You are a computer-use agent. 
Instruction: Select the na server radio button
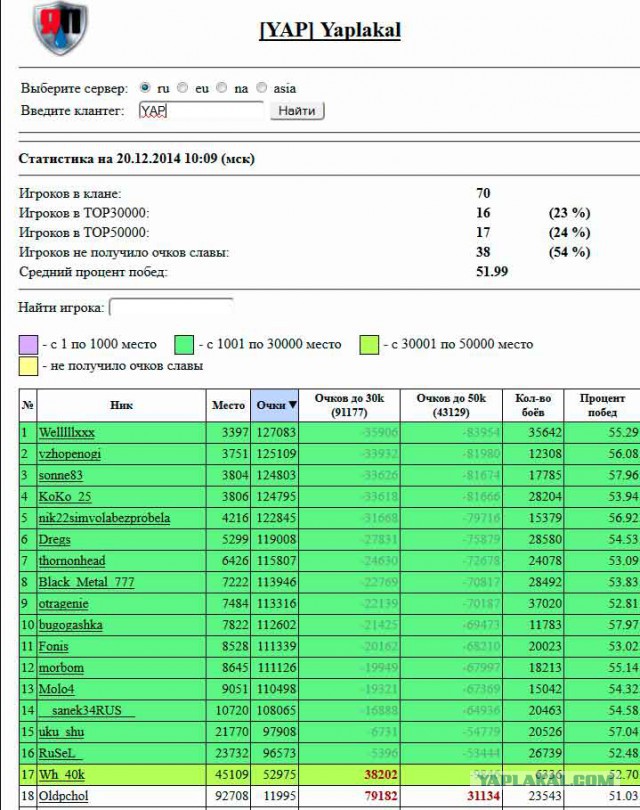point(222,87)
